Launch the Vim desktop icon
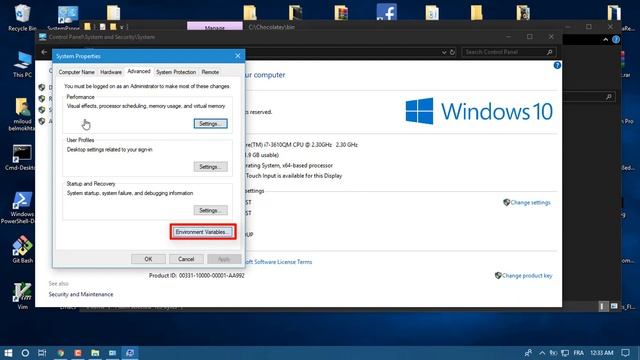Image resolution: width=640 pixels, height=360 pixels. tap(22, 296)
